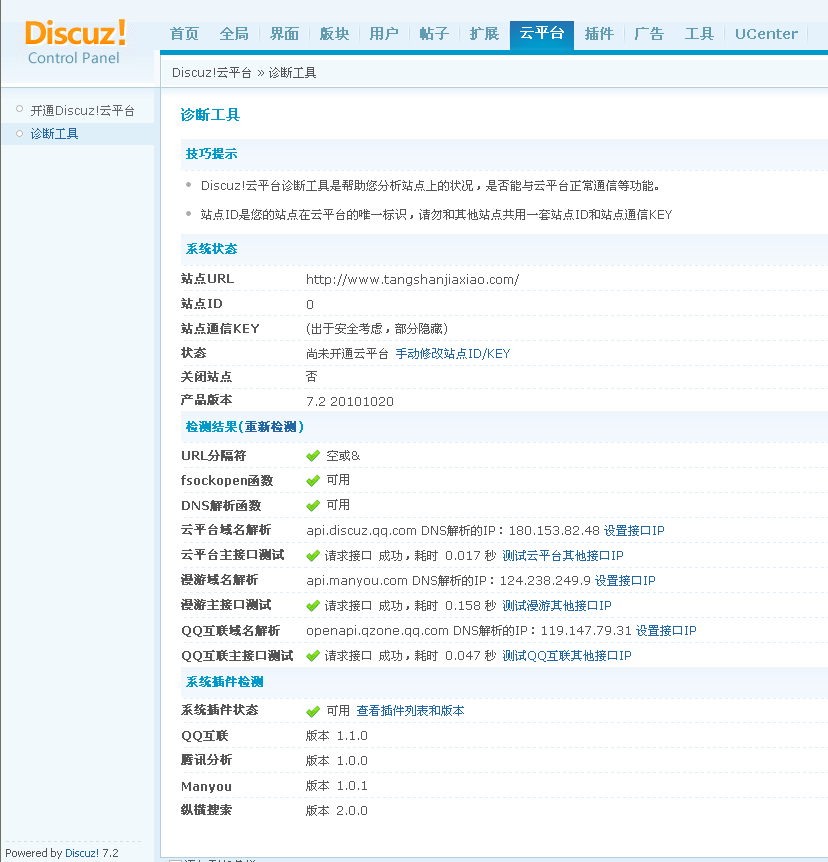The height and width of the screenshot is (862, 828).
Task: Click the 系统状态 section heading
Action: point(211,249)
